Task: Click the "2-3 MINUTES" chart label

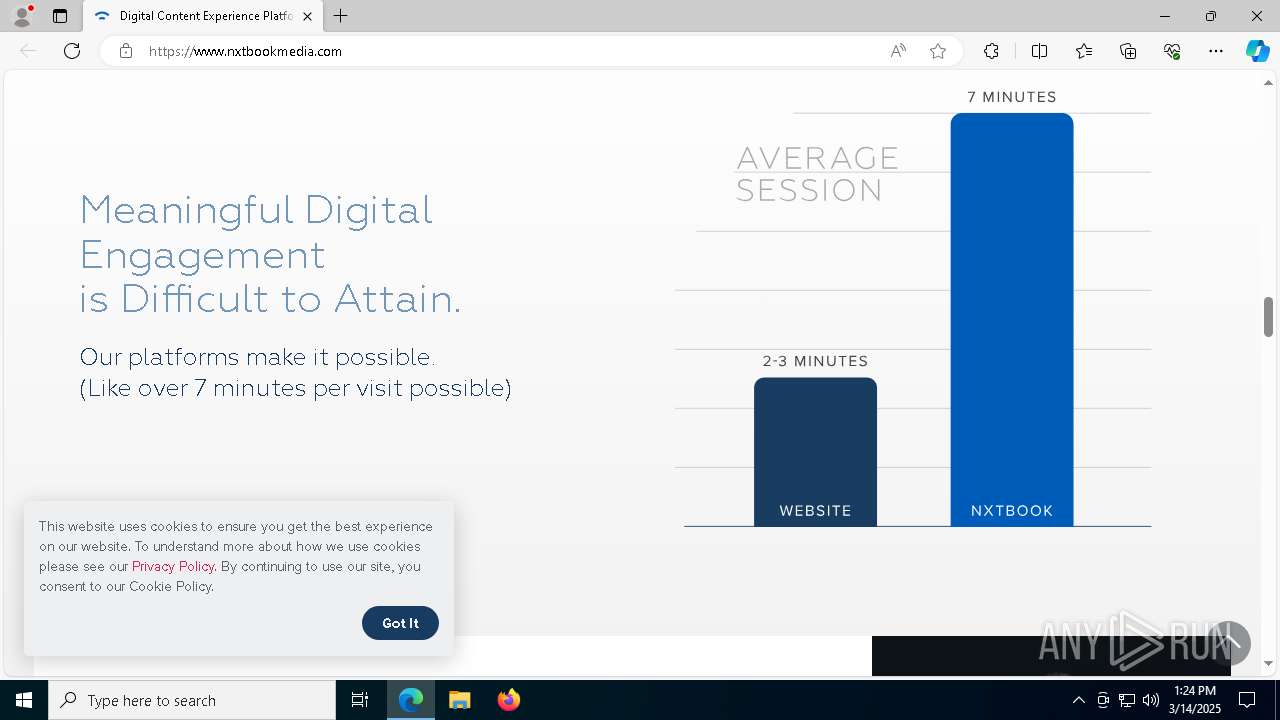Action: [815, 361]
